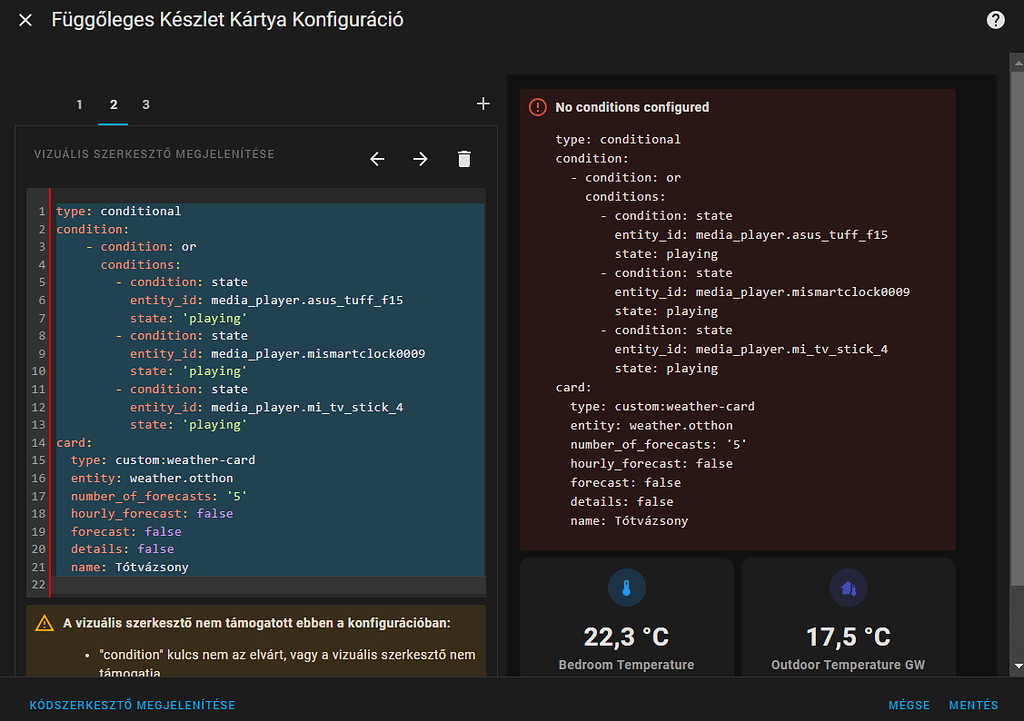The width and height of the screenshot is (1024, 721).
Task: Select the currently active tab 2
Action: pyautogui.click(x=112, y=103)
